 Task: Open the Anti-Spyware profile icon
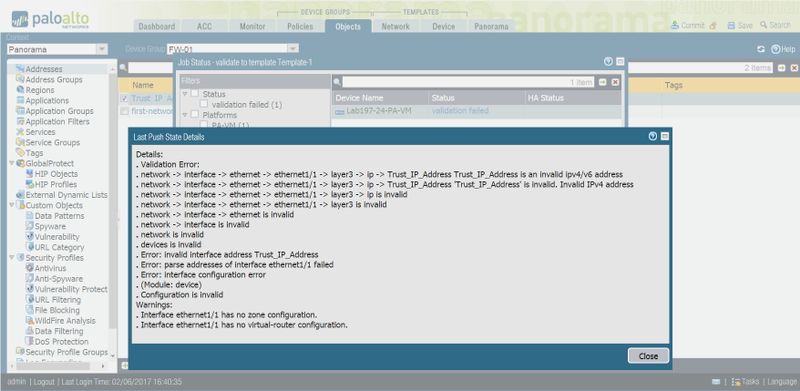(30, 278)
